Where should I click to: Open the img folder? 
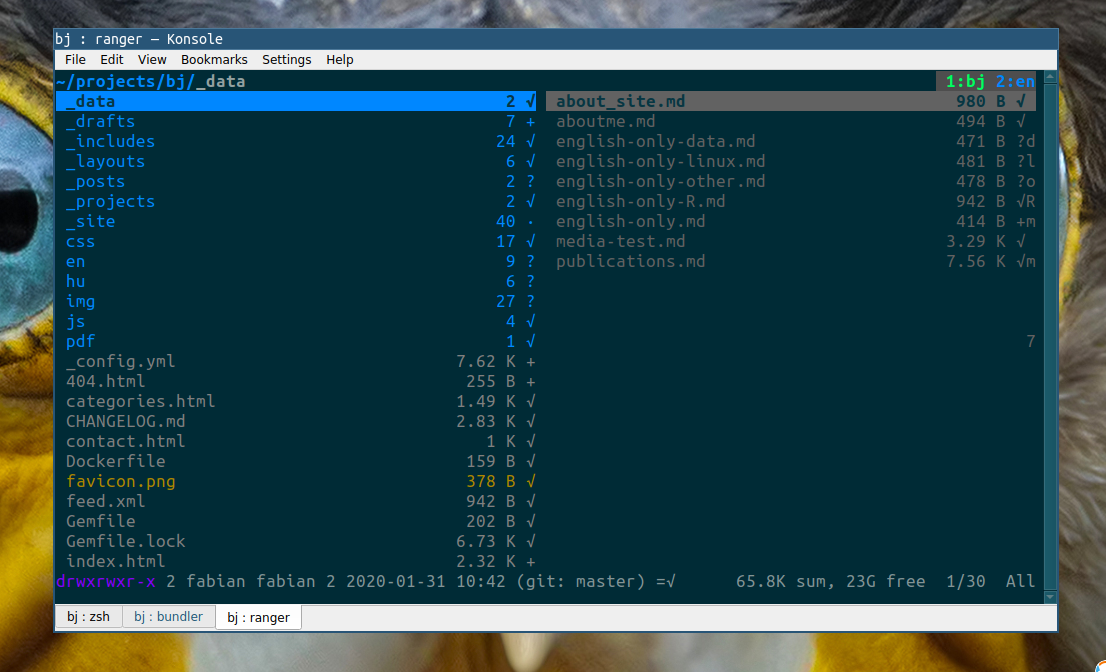click(x=80, y=301)
